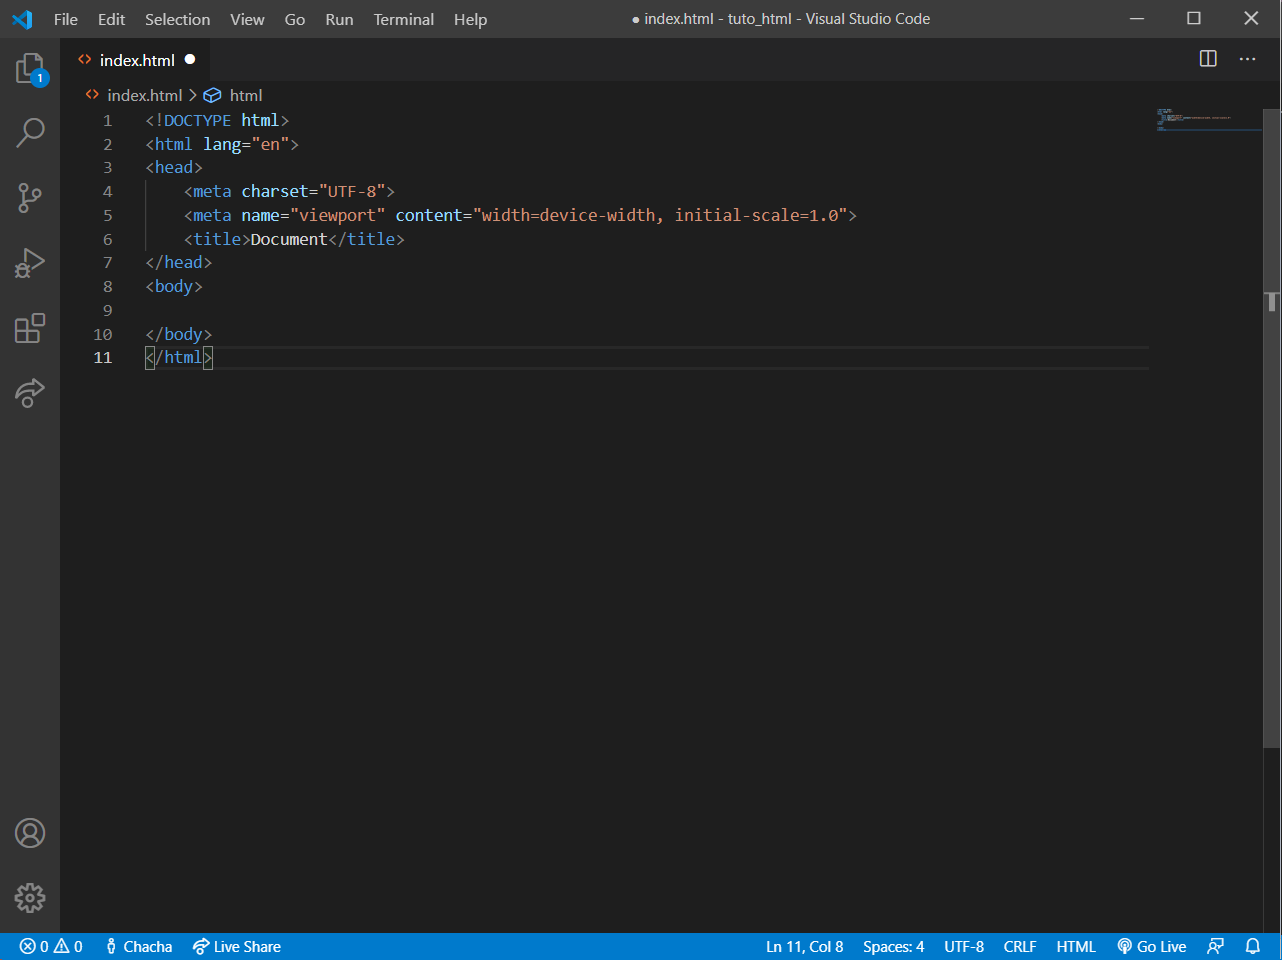The image size is (1282, 960).
Task: Click the word Document in title tag
Action: (x=289, y=239)
